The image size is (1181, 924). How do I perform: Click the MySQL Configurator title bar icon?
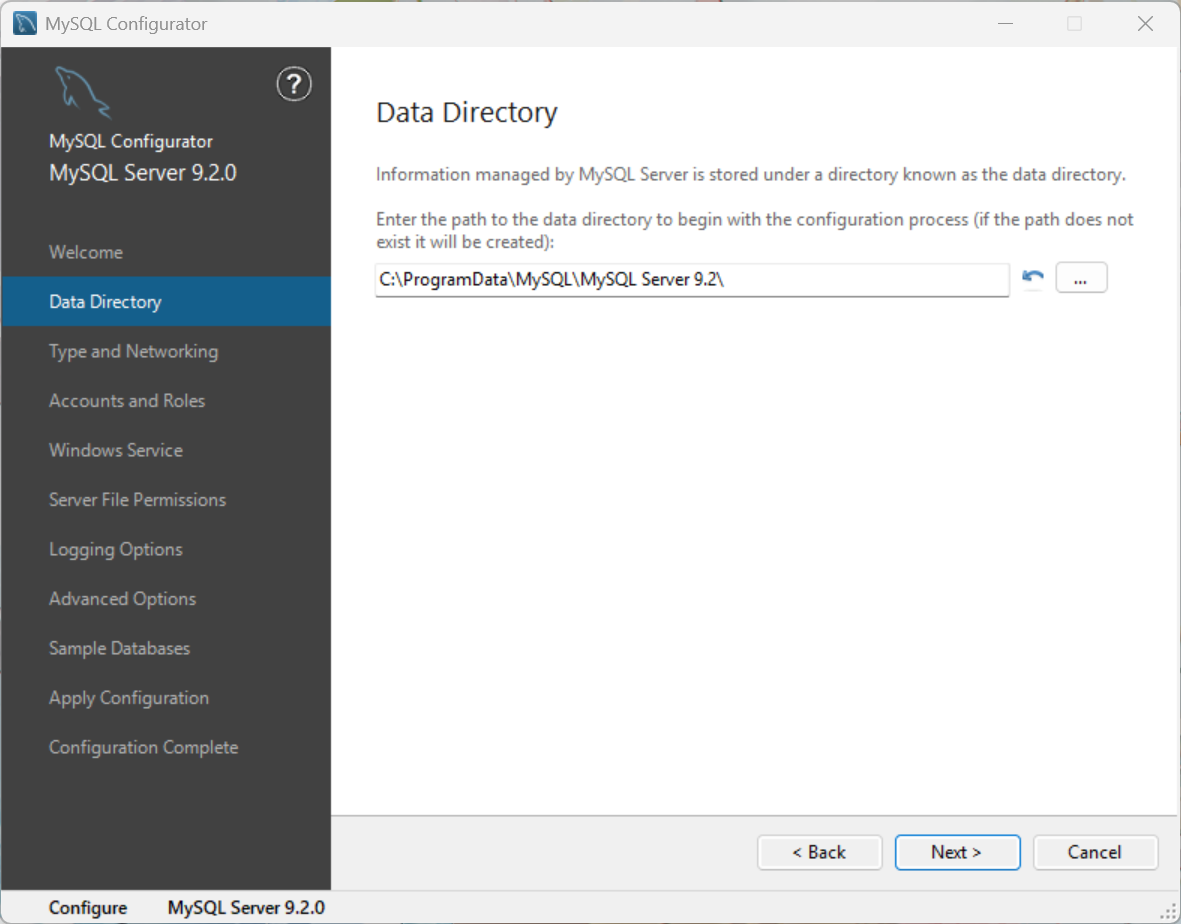click(25, 23)
